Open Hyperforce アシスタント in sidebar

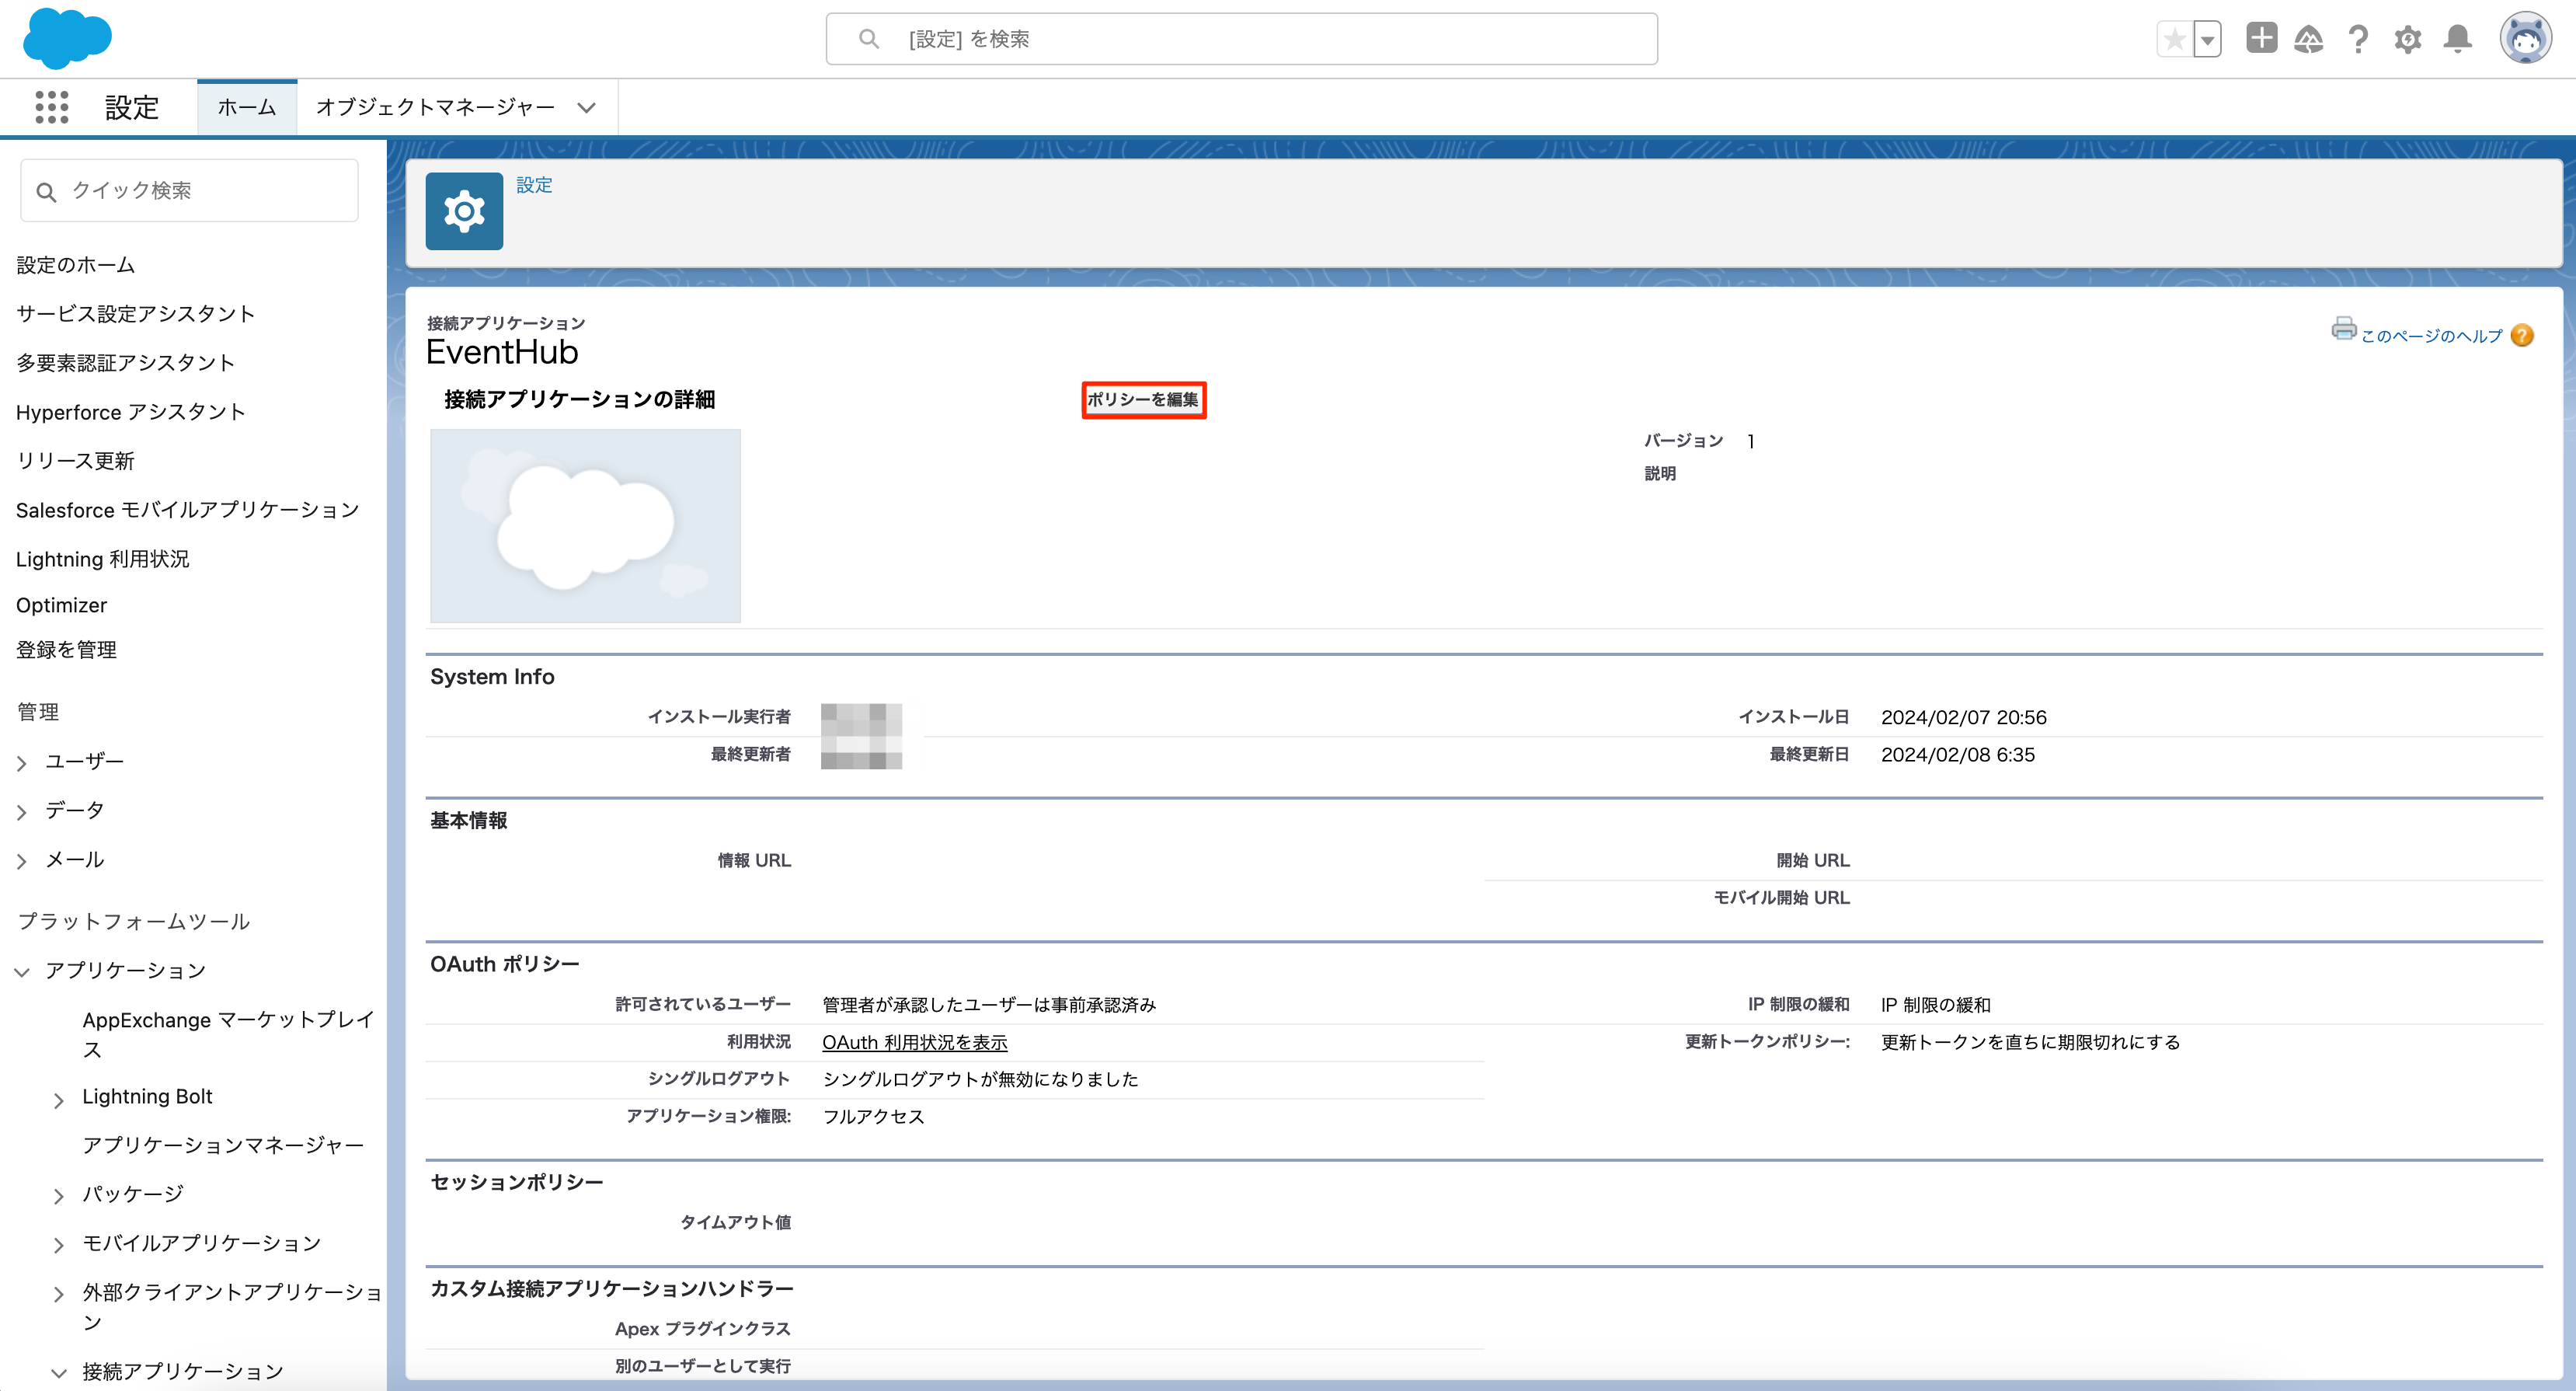pyautogui.click(x=130, y=412)
